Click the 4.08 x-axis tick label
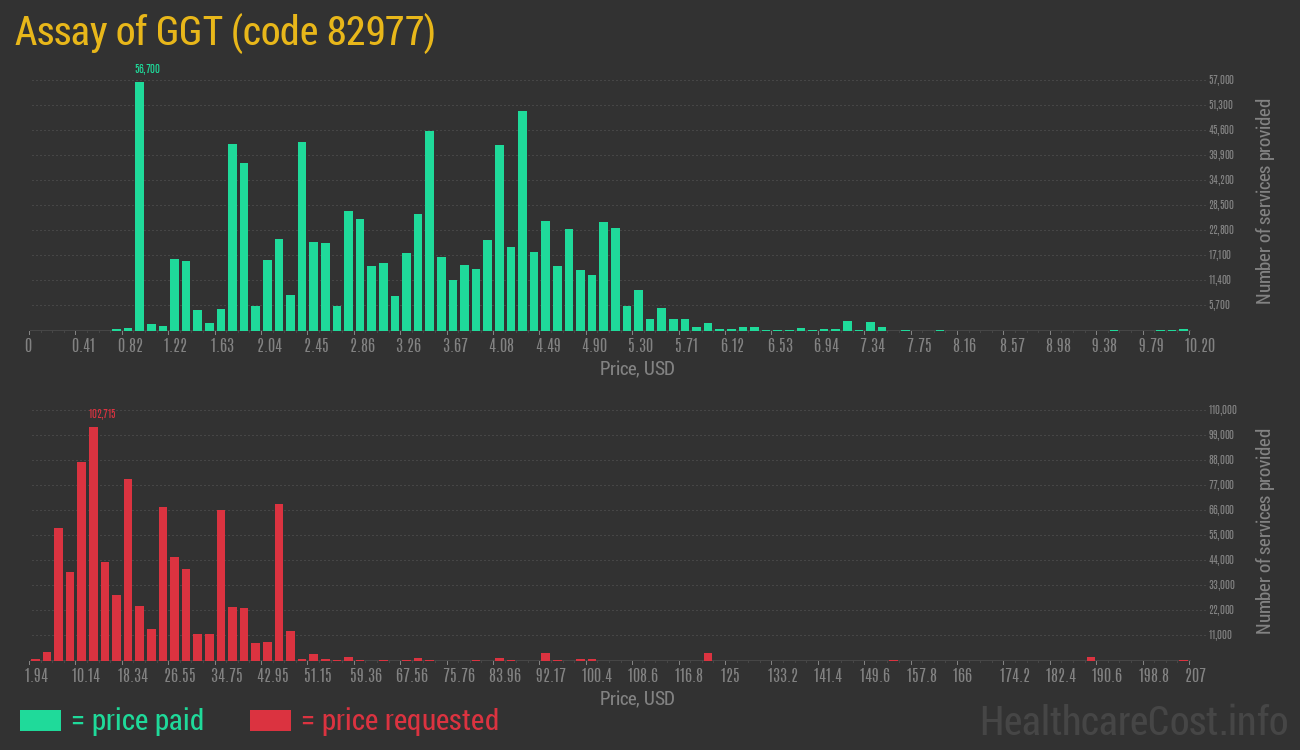This screenshot has height=750, width=1300. pyautogui.click(x=501, y=346)
